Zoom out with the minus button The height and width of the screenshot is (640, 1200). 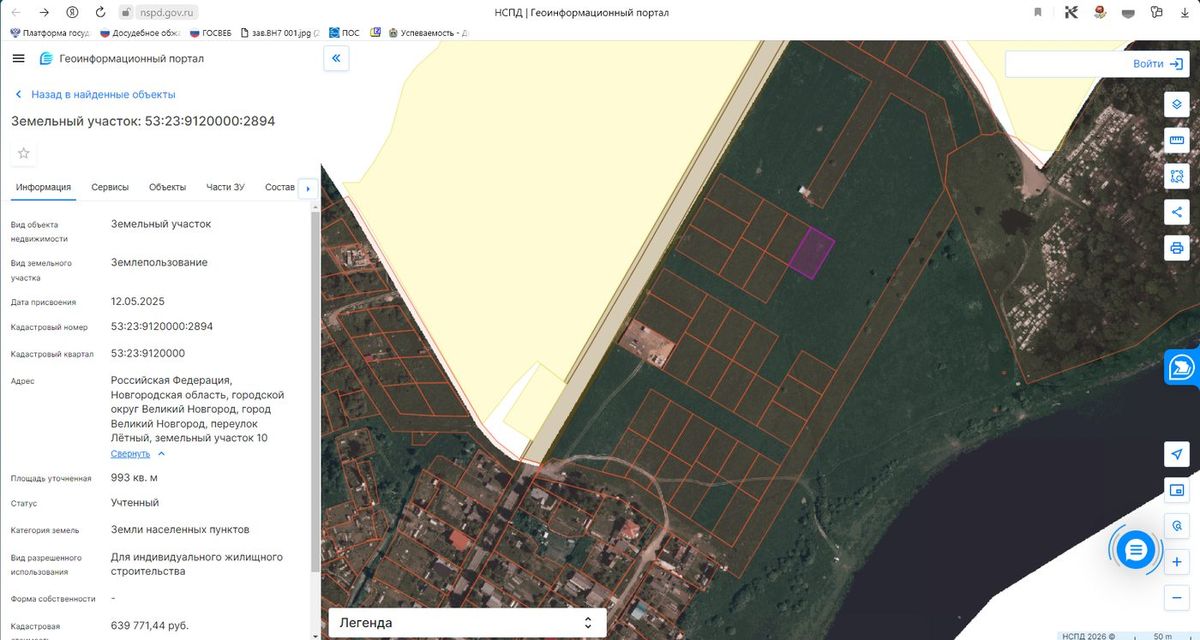click(x=1177, y=598)
